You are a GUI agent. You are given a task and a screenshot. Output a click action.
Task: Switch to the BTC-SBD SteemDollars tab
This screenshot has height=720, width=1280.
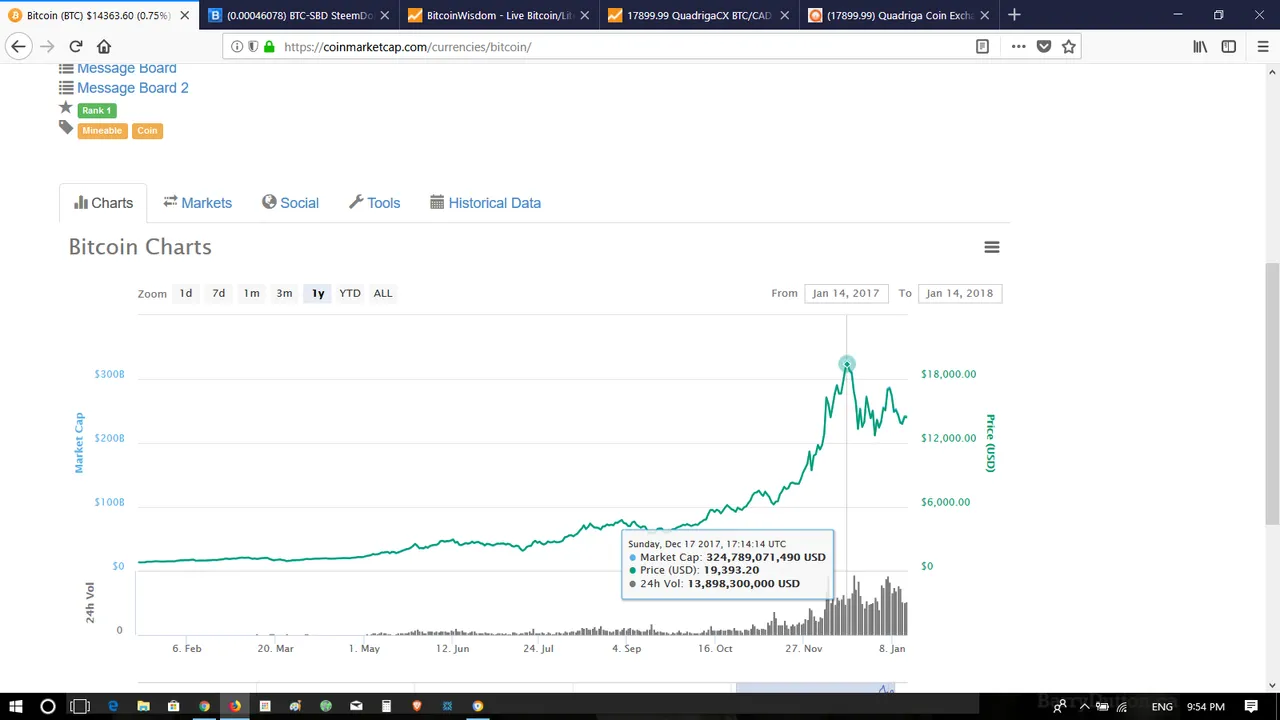[x=300, y=15]
